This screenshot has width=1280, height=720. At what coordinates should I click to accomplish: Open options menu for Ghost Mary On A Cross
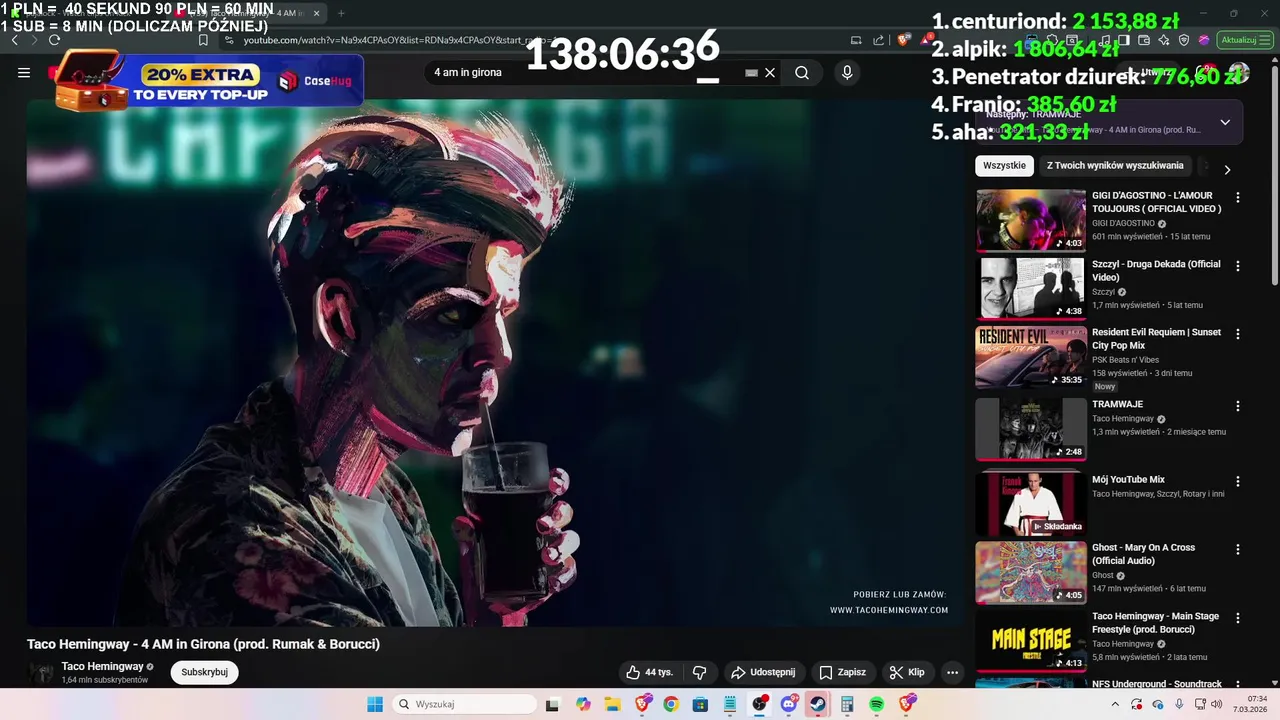[1238, 549]
